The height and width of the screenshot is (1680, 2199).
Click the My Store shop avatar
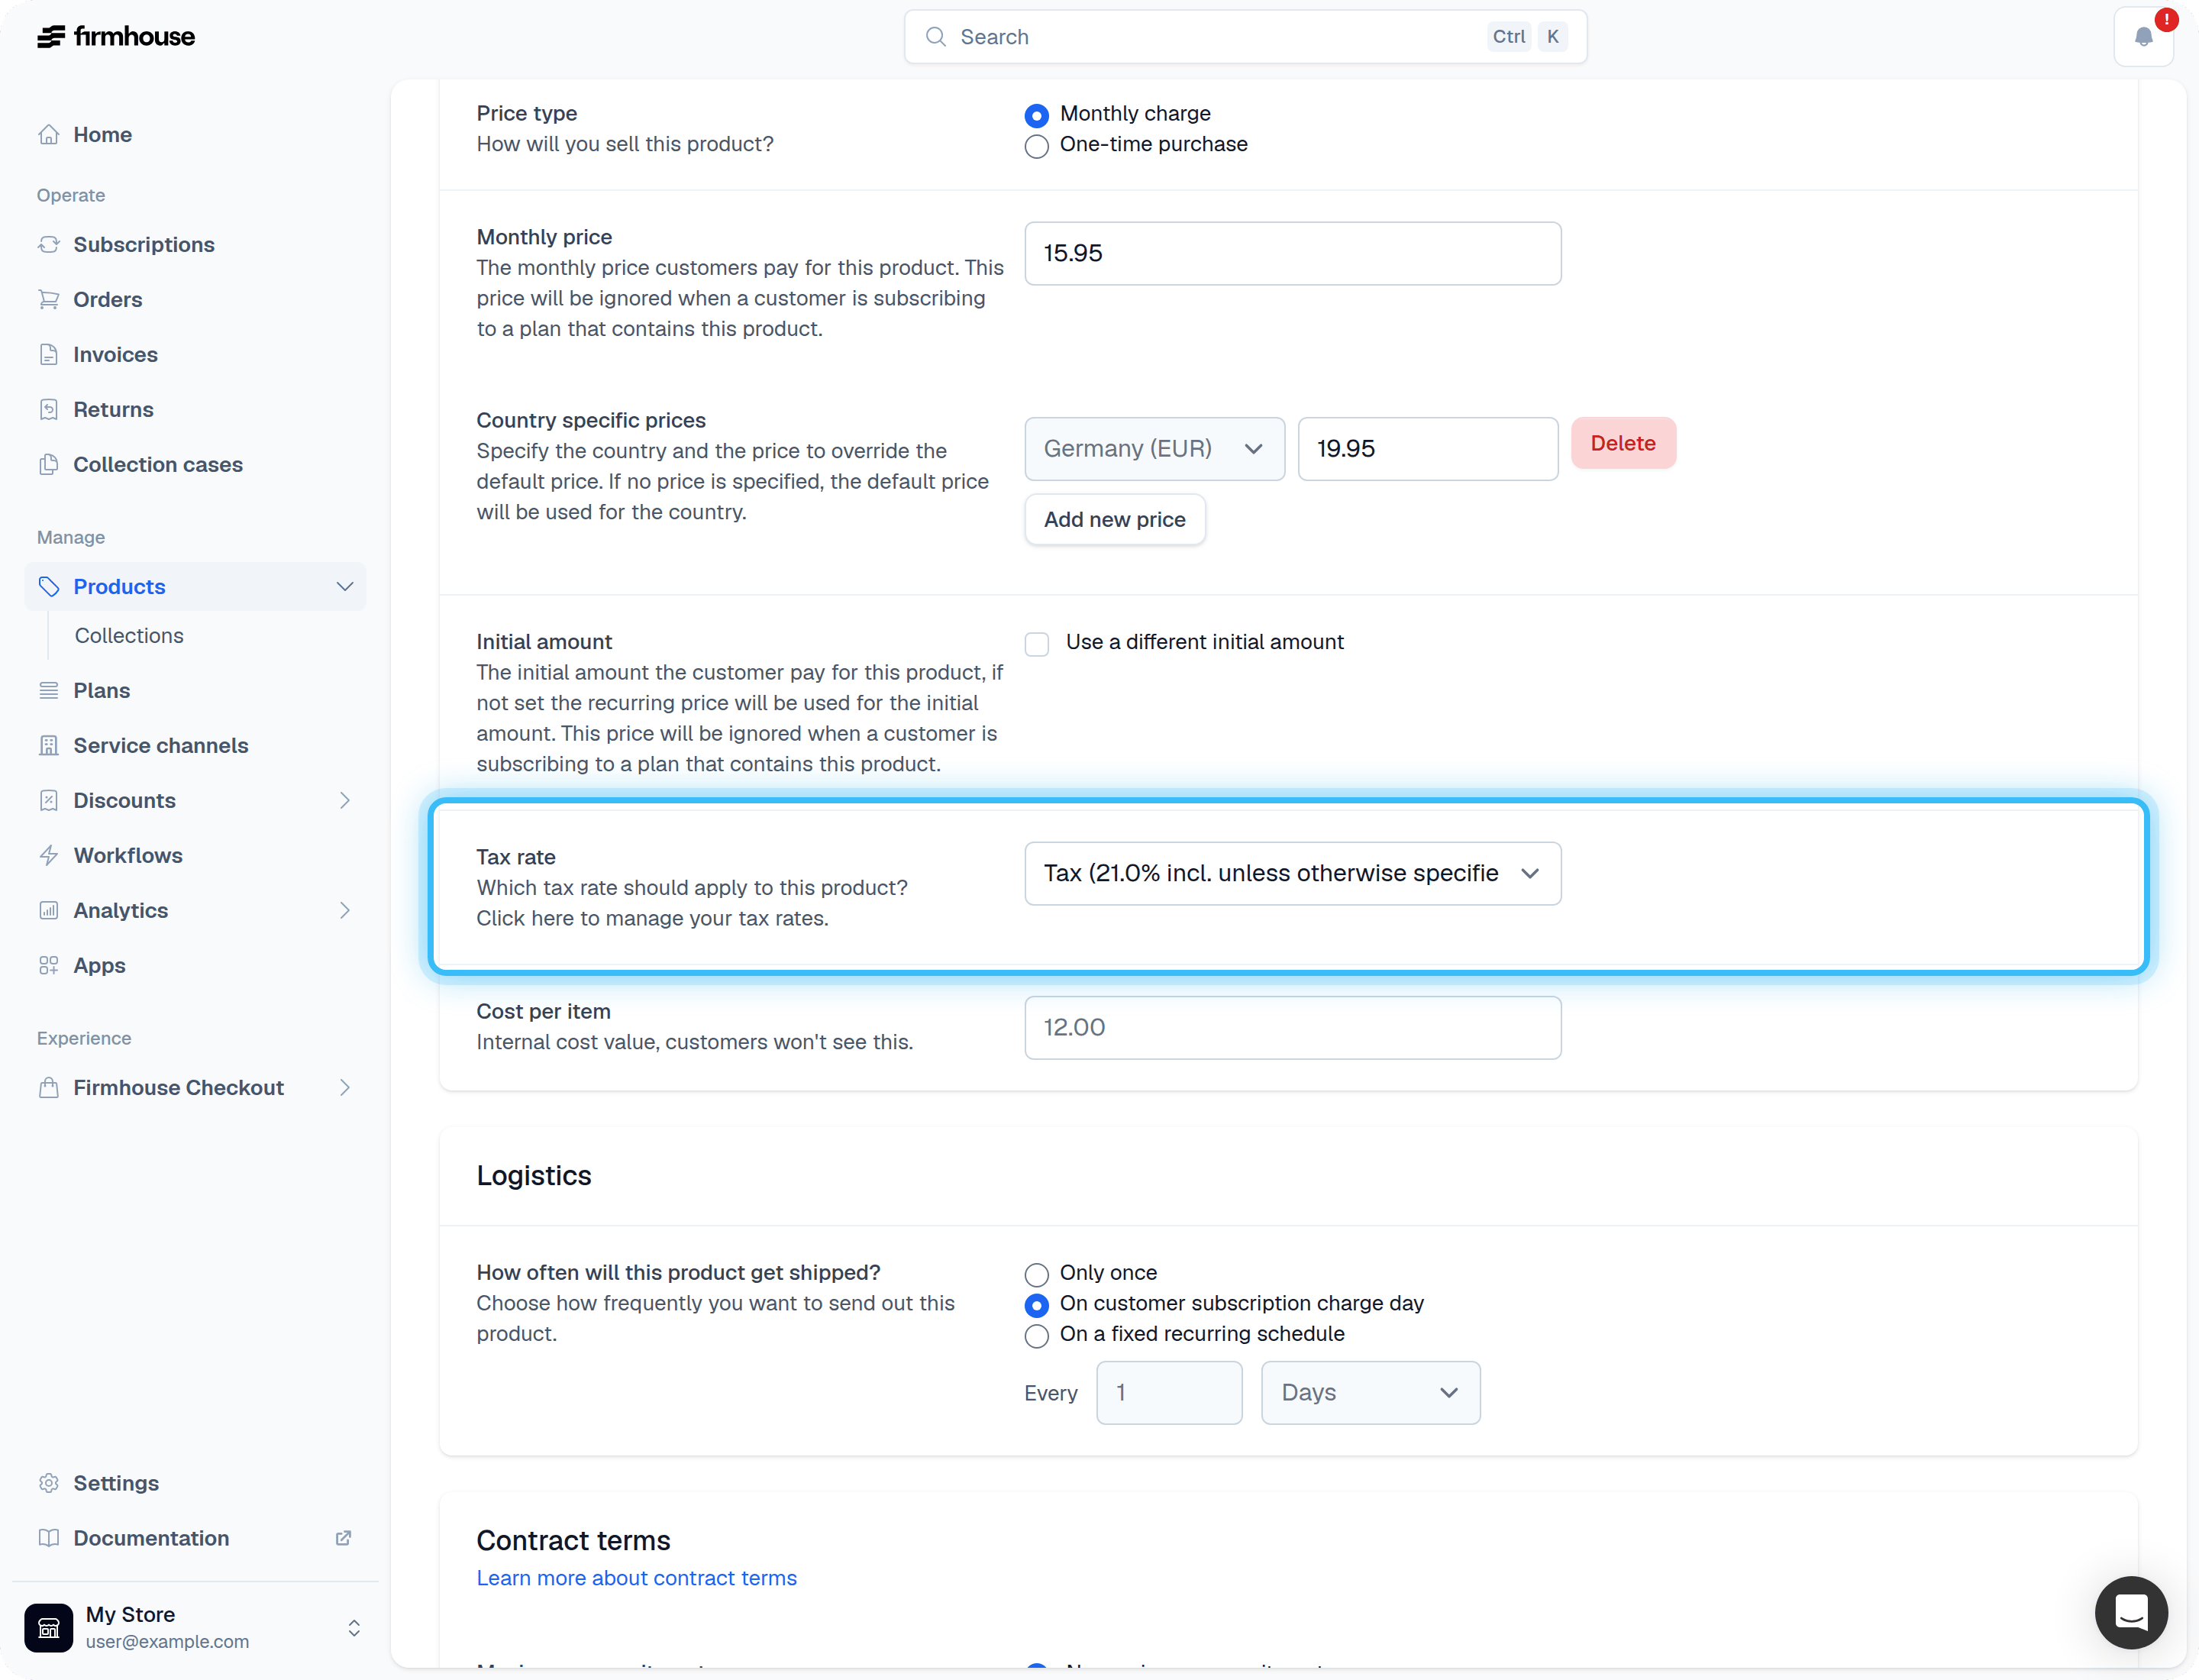tap(49, 1628)
